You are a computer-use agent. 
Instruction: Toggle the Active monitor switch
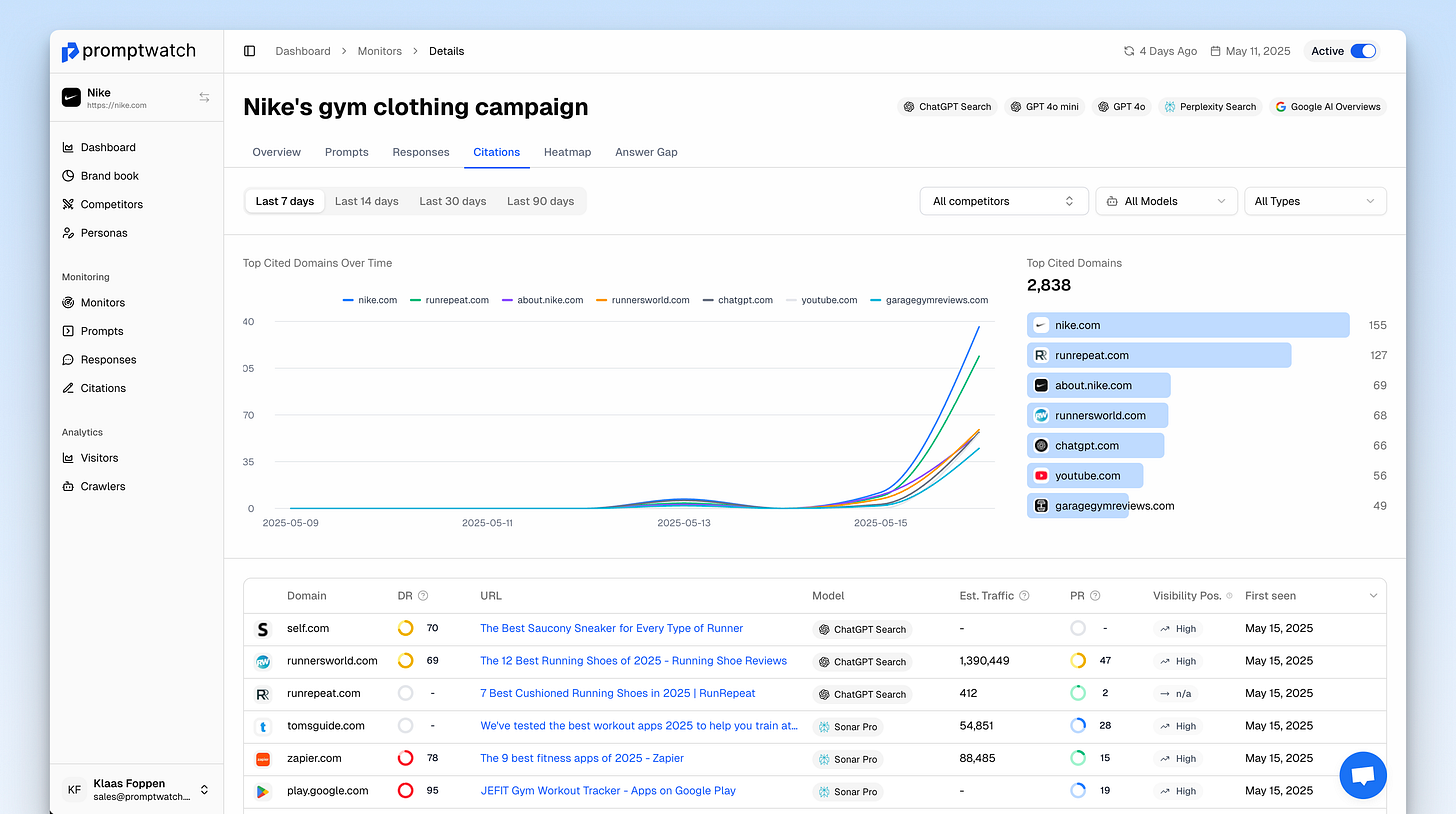1363,51
